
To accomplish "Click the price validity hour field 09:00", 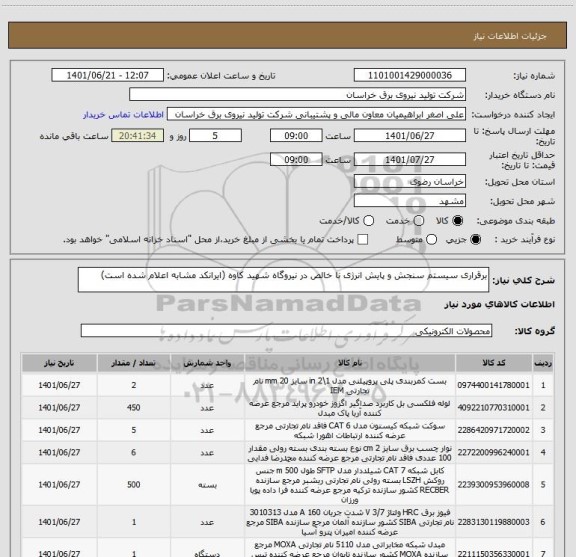I will 296,159.
